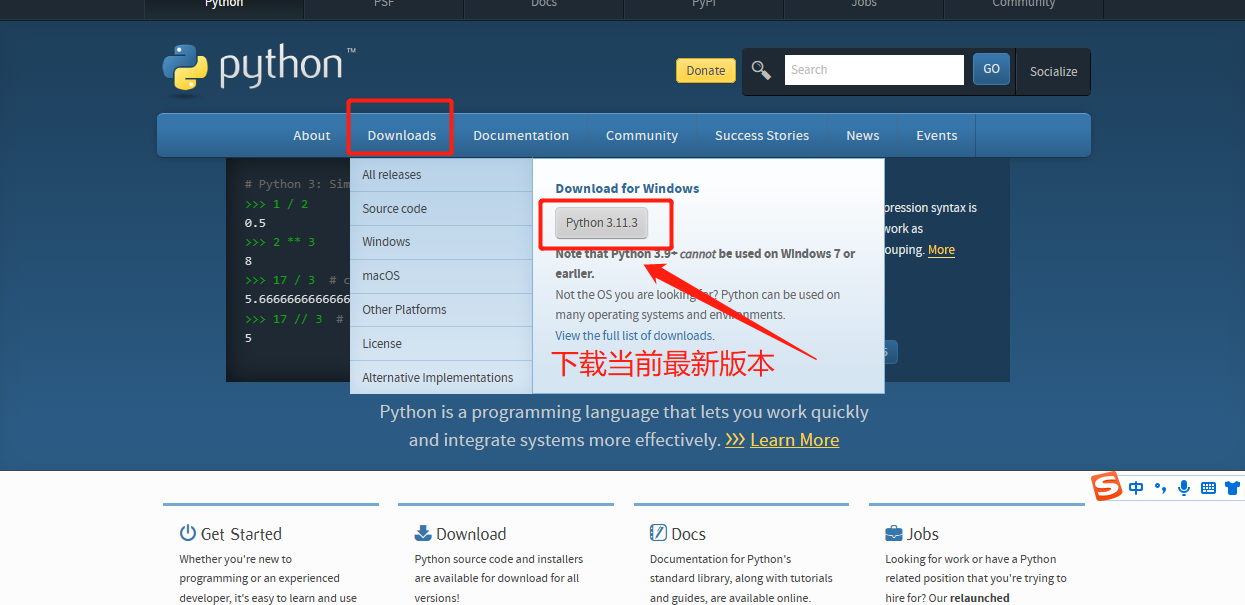1245x605 pixels.
Task: Click the Docs section heading
Action: click(x=688, y=534)
